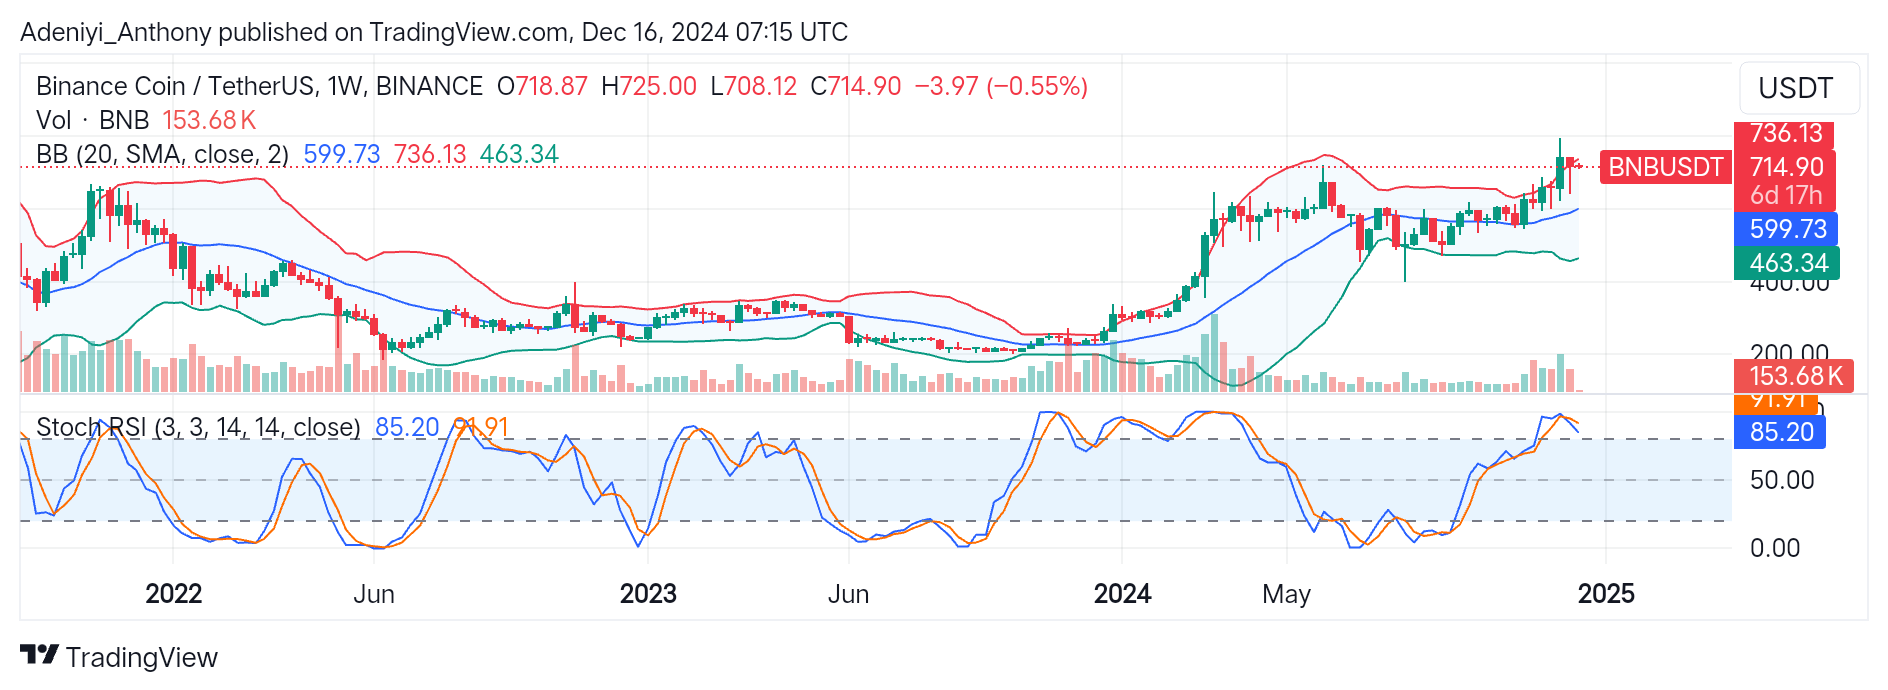
Task: Click the 2022 time axis label
Action: coord(174,594)
